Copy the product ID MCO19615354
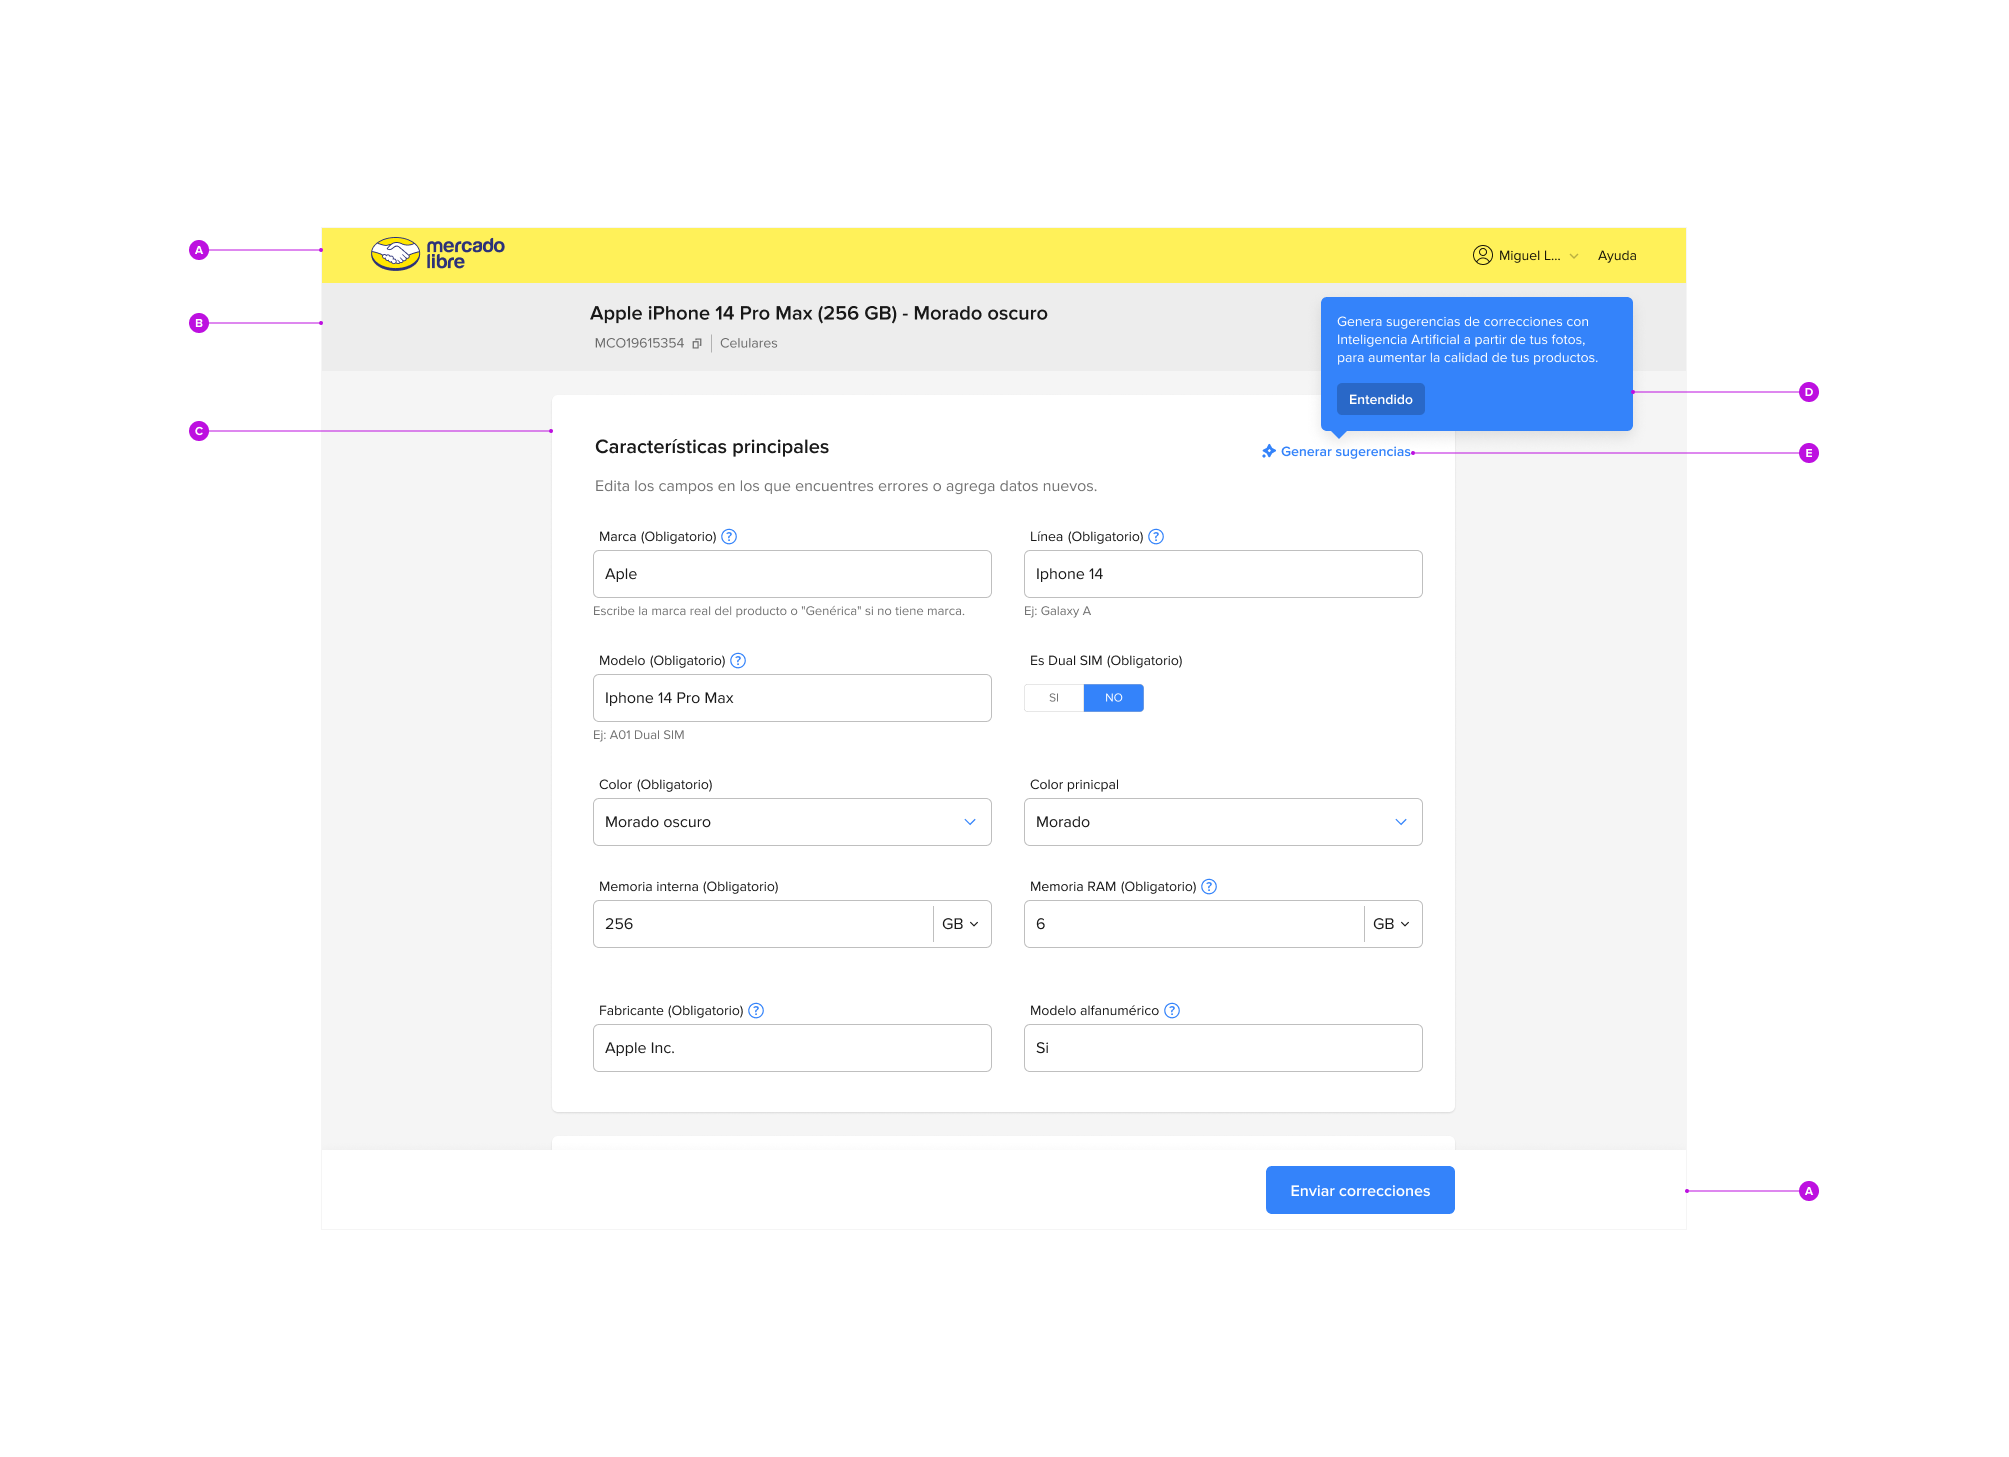Viewport: 2009px width, 1457px height. coord(697,343)
